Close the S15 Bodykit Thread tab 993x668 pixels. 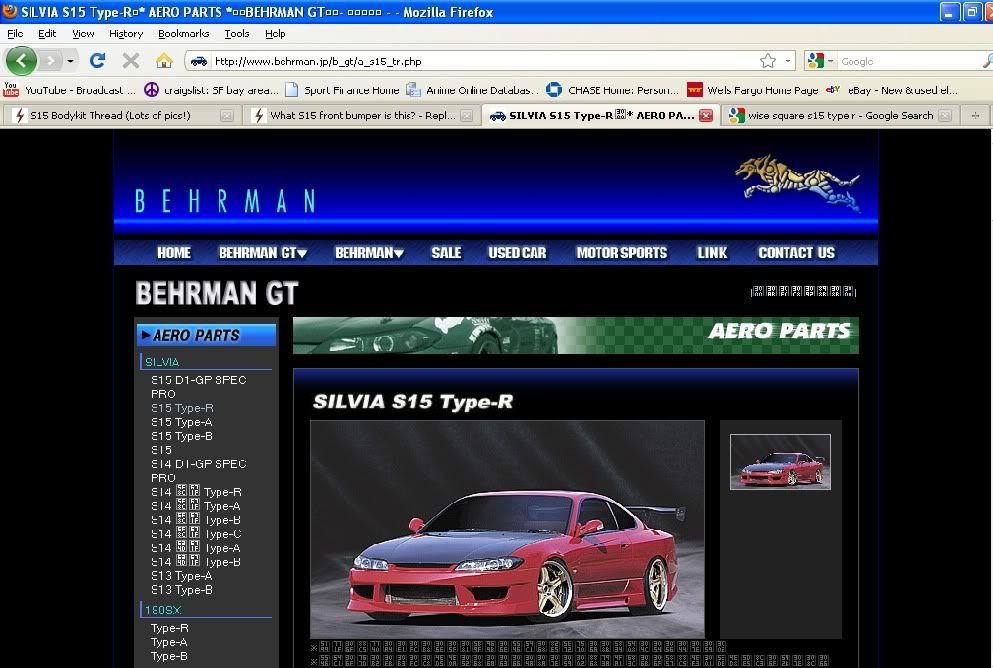(227, 115)
